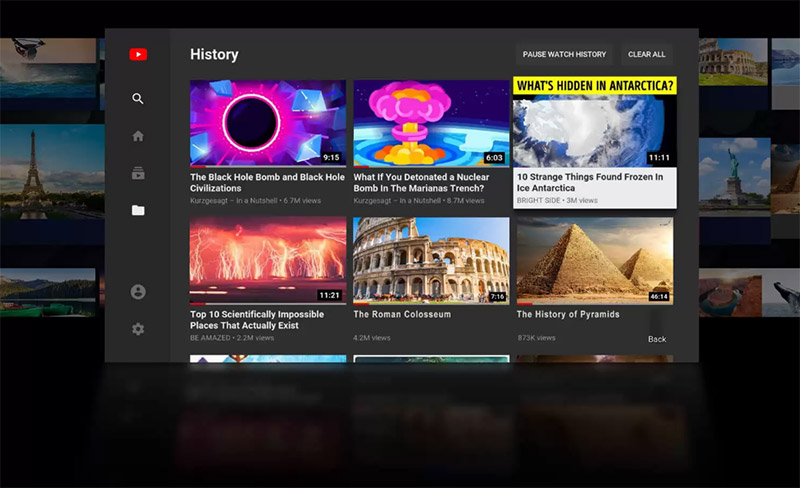Viewport: 800px width, 488px height.
Task: Click 'Kurzgesagt – In a Nutshell • 8.7M views' text
Action: click(418, 201)
